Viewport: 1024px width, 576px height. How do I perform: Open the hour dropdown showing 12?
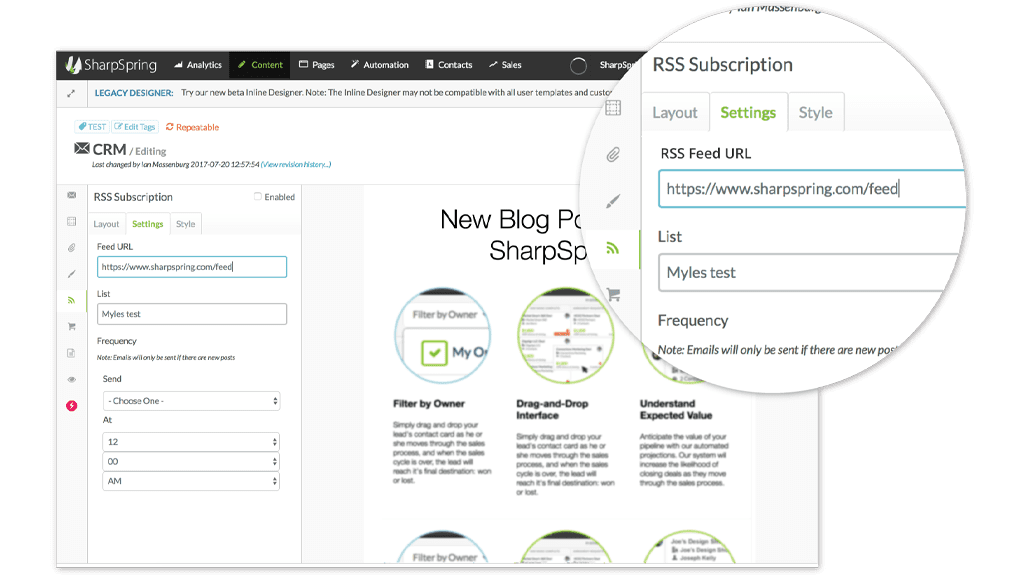point(191,442)
